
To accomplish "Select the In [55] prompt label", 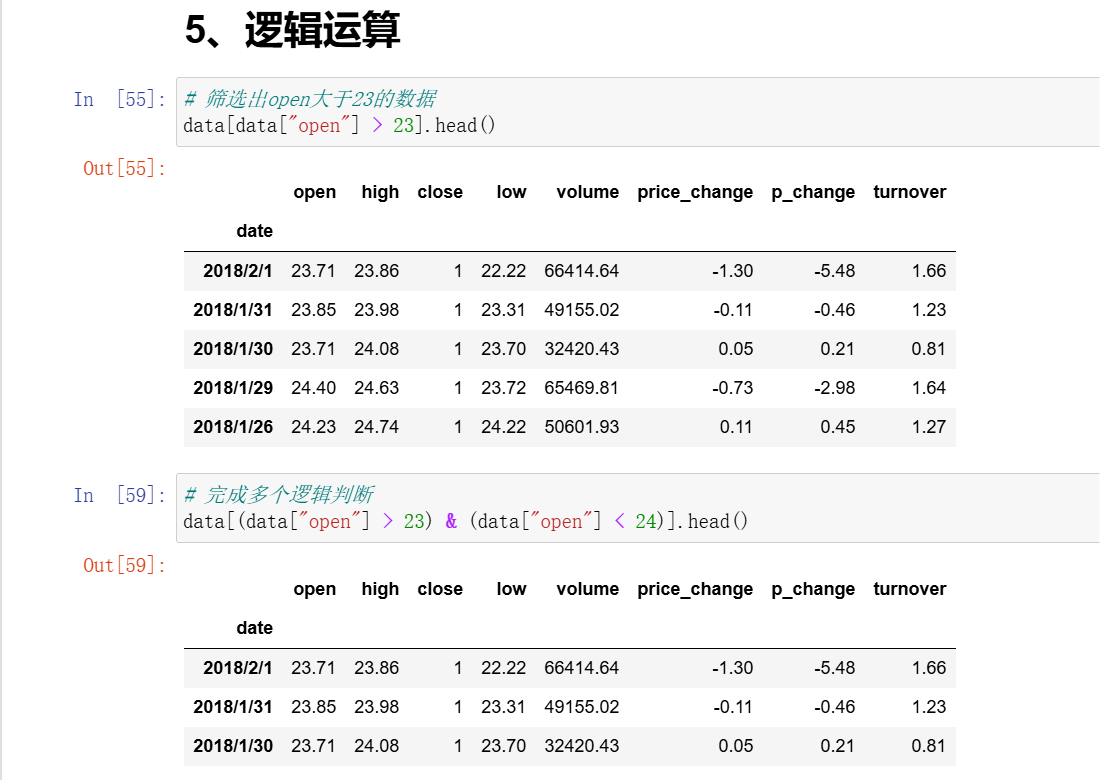I will 120,100.
